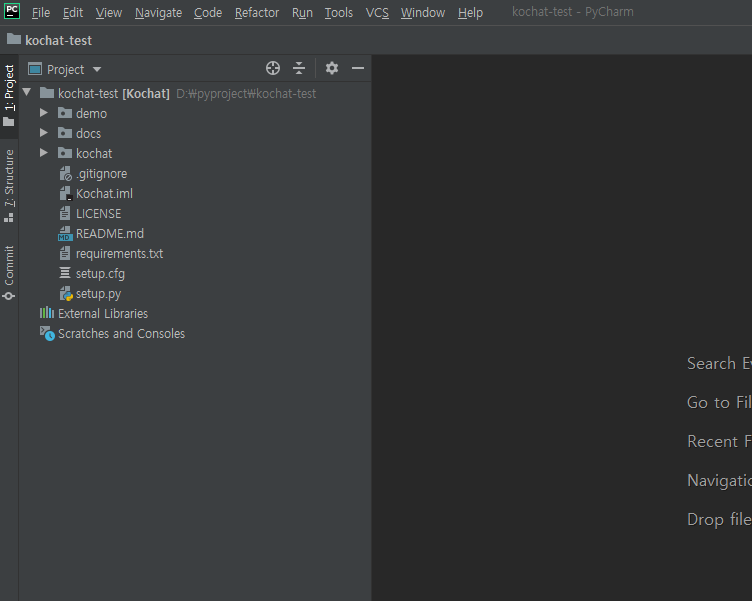Select README.md in the project tree
The height and width of the screenshot is (601, 752).
pos(110,234)
